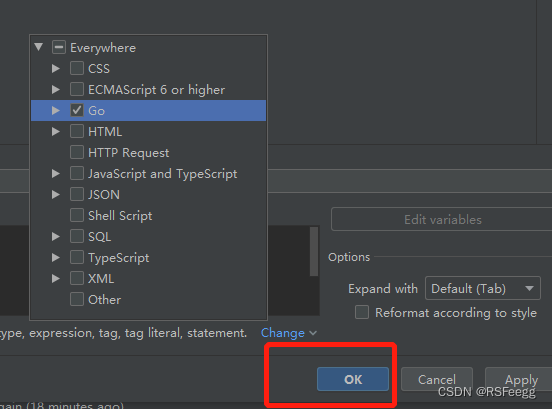
Task: Expand the TypeScript context node
Action: tap(56, 258)
